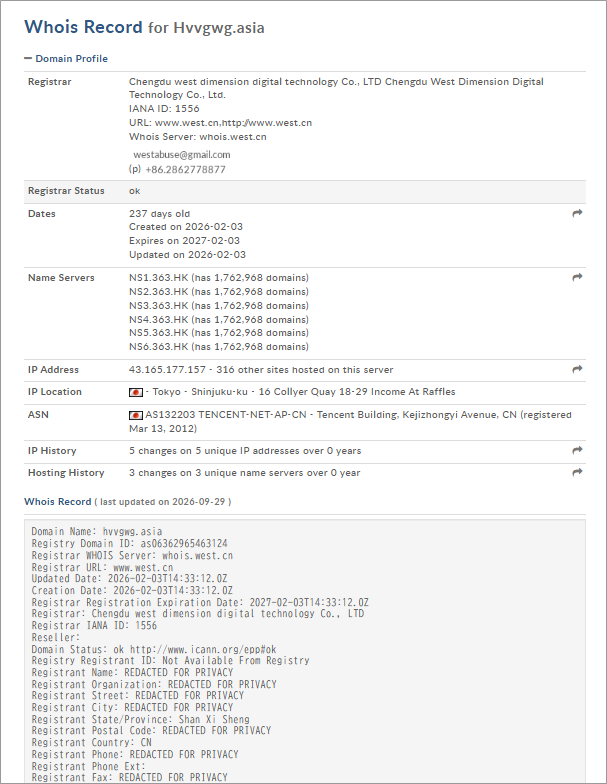Collapse the Domain Profile section
Image resolution: width=607 pixels, height=784 pixels.
(x=66, y=58)
